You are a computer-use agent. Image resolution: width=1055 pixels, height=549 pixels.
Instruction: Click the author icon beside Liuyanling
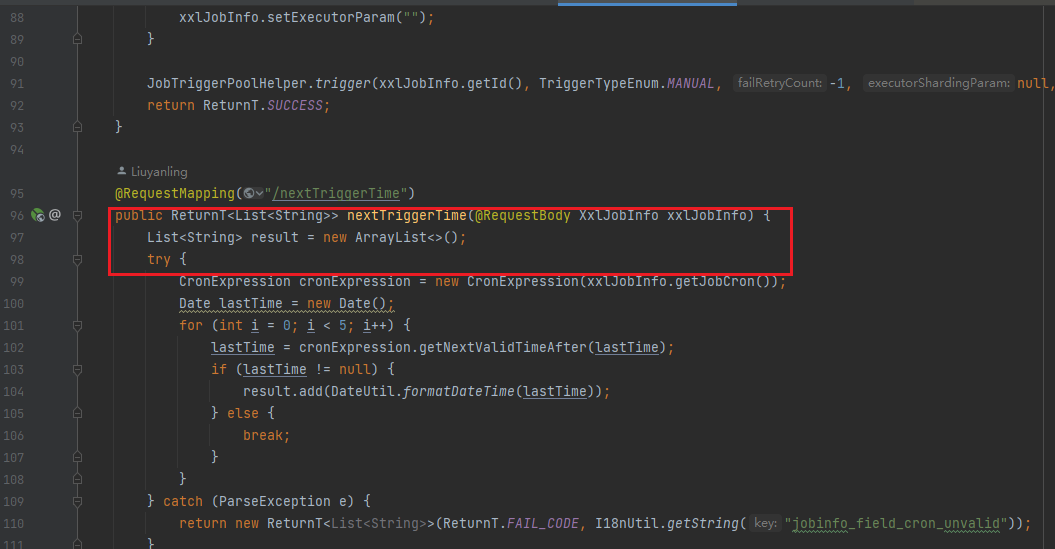click(x=121, y=171)
